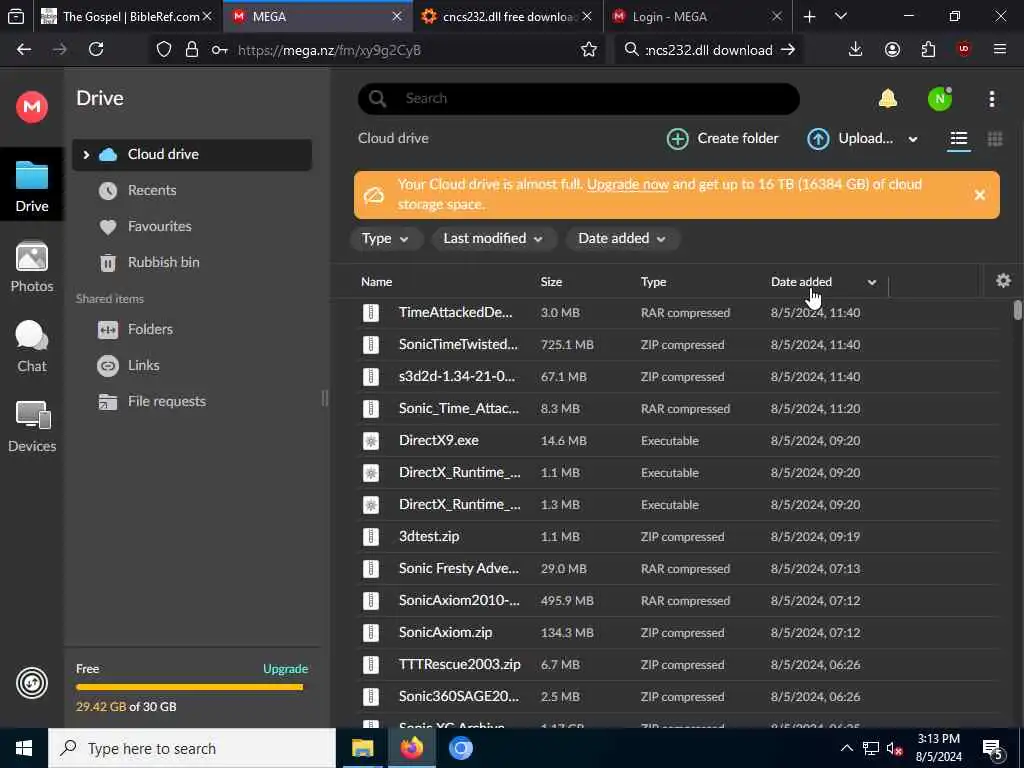
Task: Open column settings gear
Action: (x=1003, y=281)
